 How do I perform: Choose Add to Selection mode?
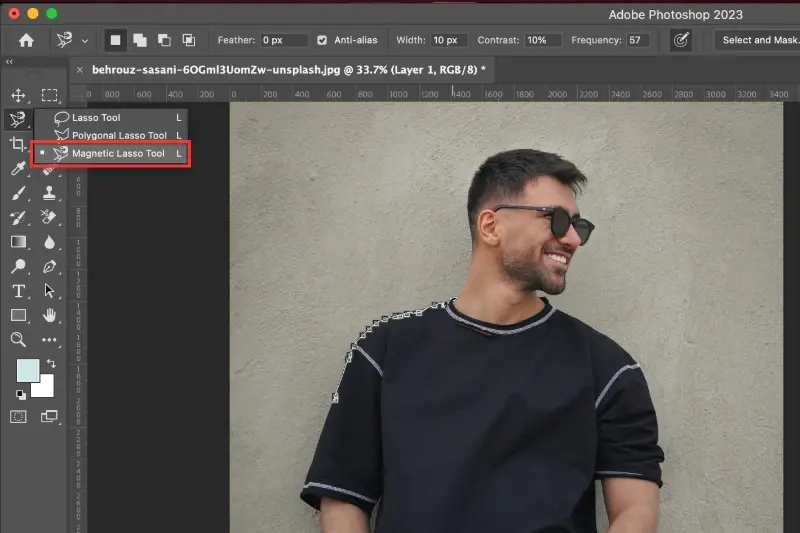tap(139, 40)
